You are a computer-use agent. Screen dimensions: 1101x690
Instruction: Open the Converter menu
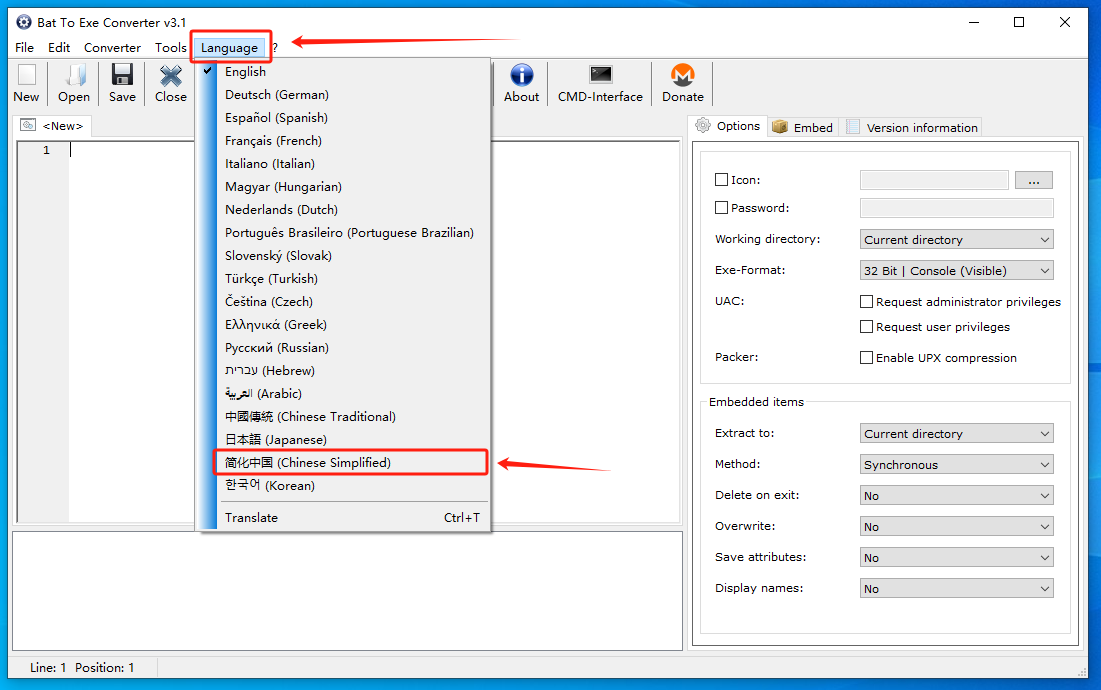pos(112,48)
